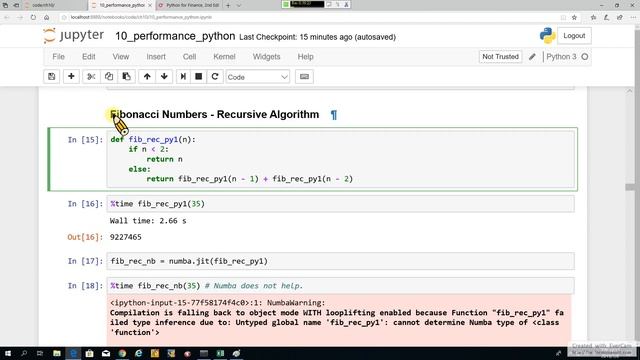Open Windows search from the taskbar
The height and width of the screenshot is (360, 640).
pos(24,353)
